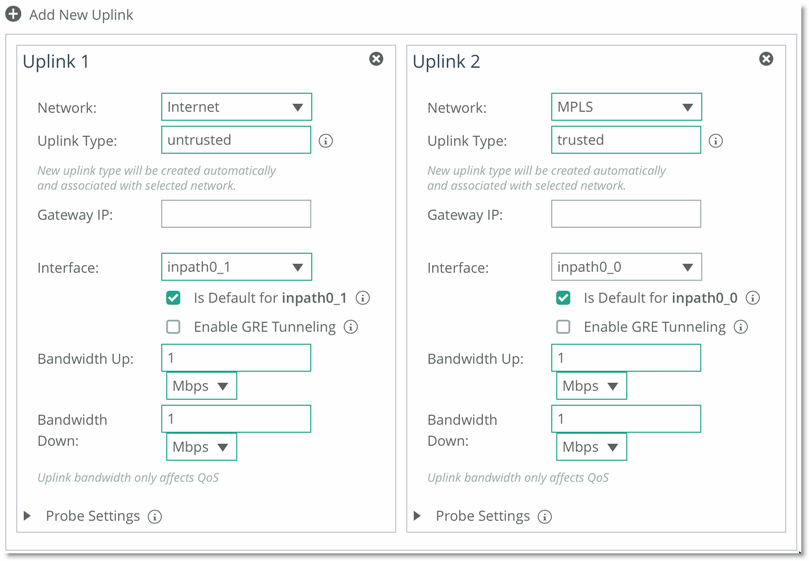The width and height of the screenshot is (809, 561).
Task: Open info icon beside Is Default for inpath0_0
Action: [753, 298]
